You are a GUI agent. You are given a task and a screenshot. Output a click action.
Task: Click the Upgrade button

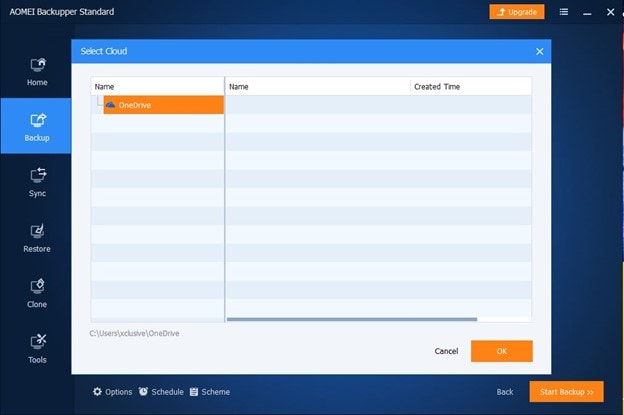point(517,12)
